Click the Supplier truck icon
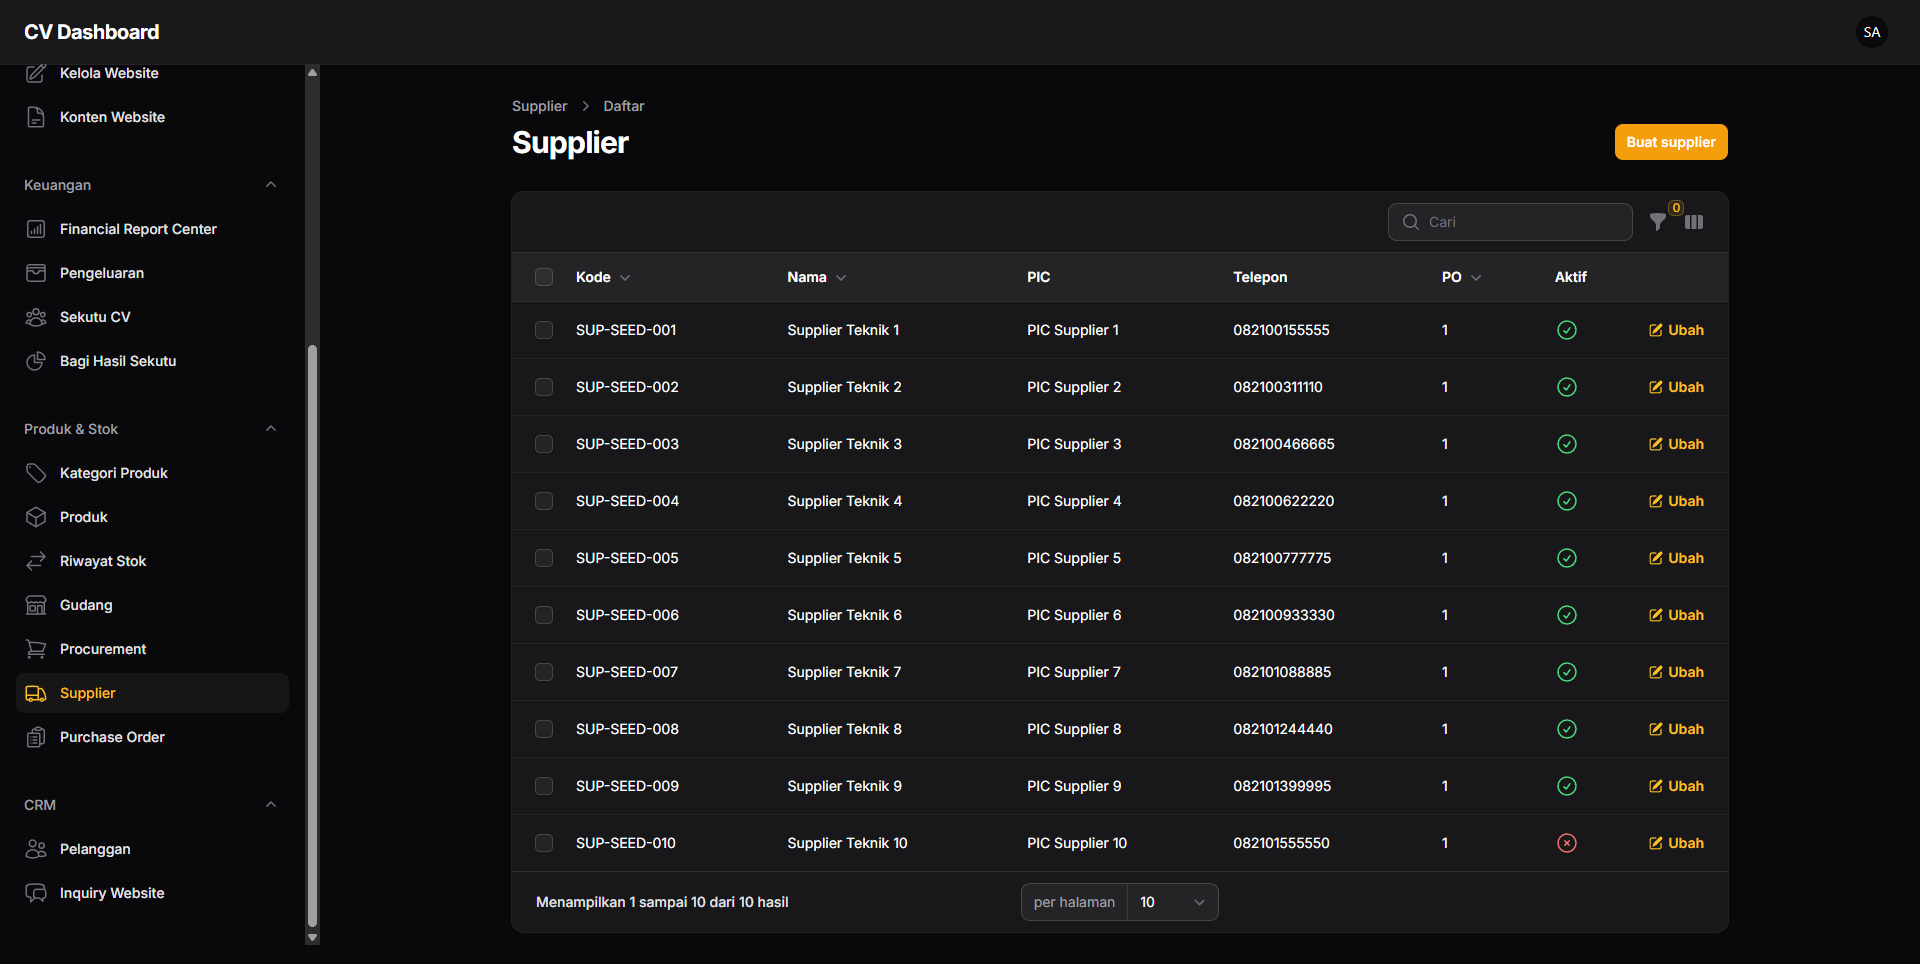This screenshot has width=1920, height=964. (36, 693)
